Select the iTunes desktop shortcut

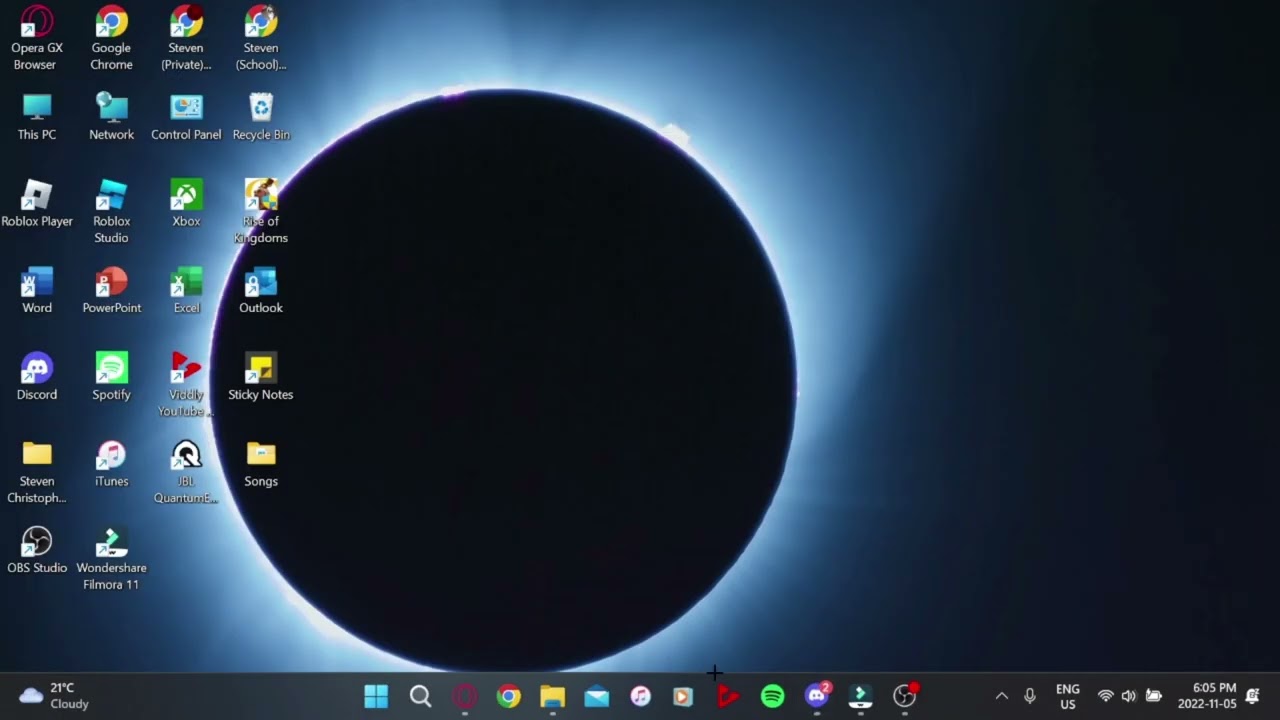coord(111,464)
